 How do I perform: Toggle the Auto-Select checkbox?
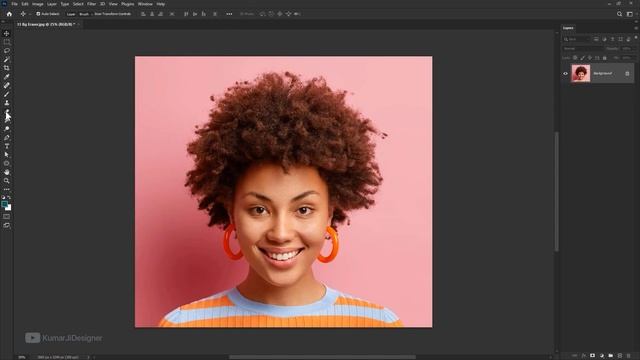38,14
